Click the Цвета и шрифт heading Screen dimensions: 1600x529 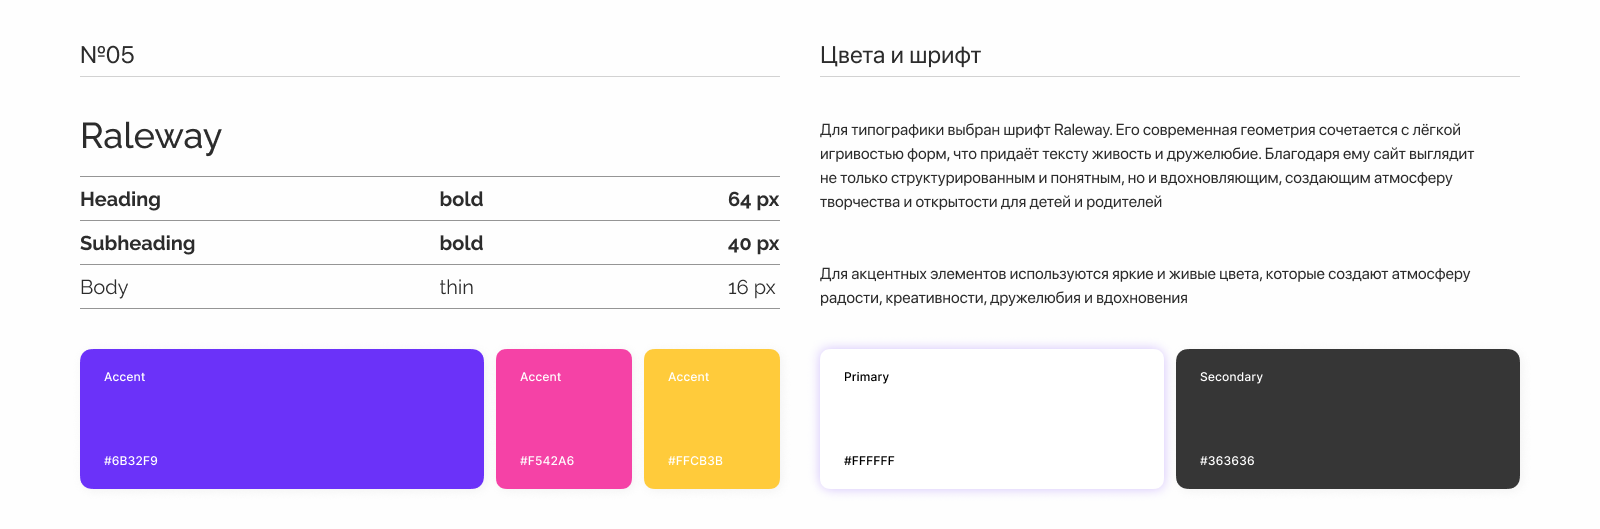(x=900, y=55)
